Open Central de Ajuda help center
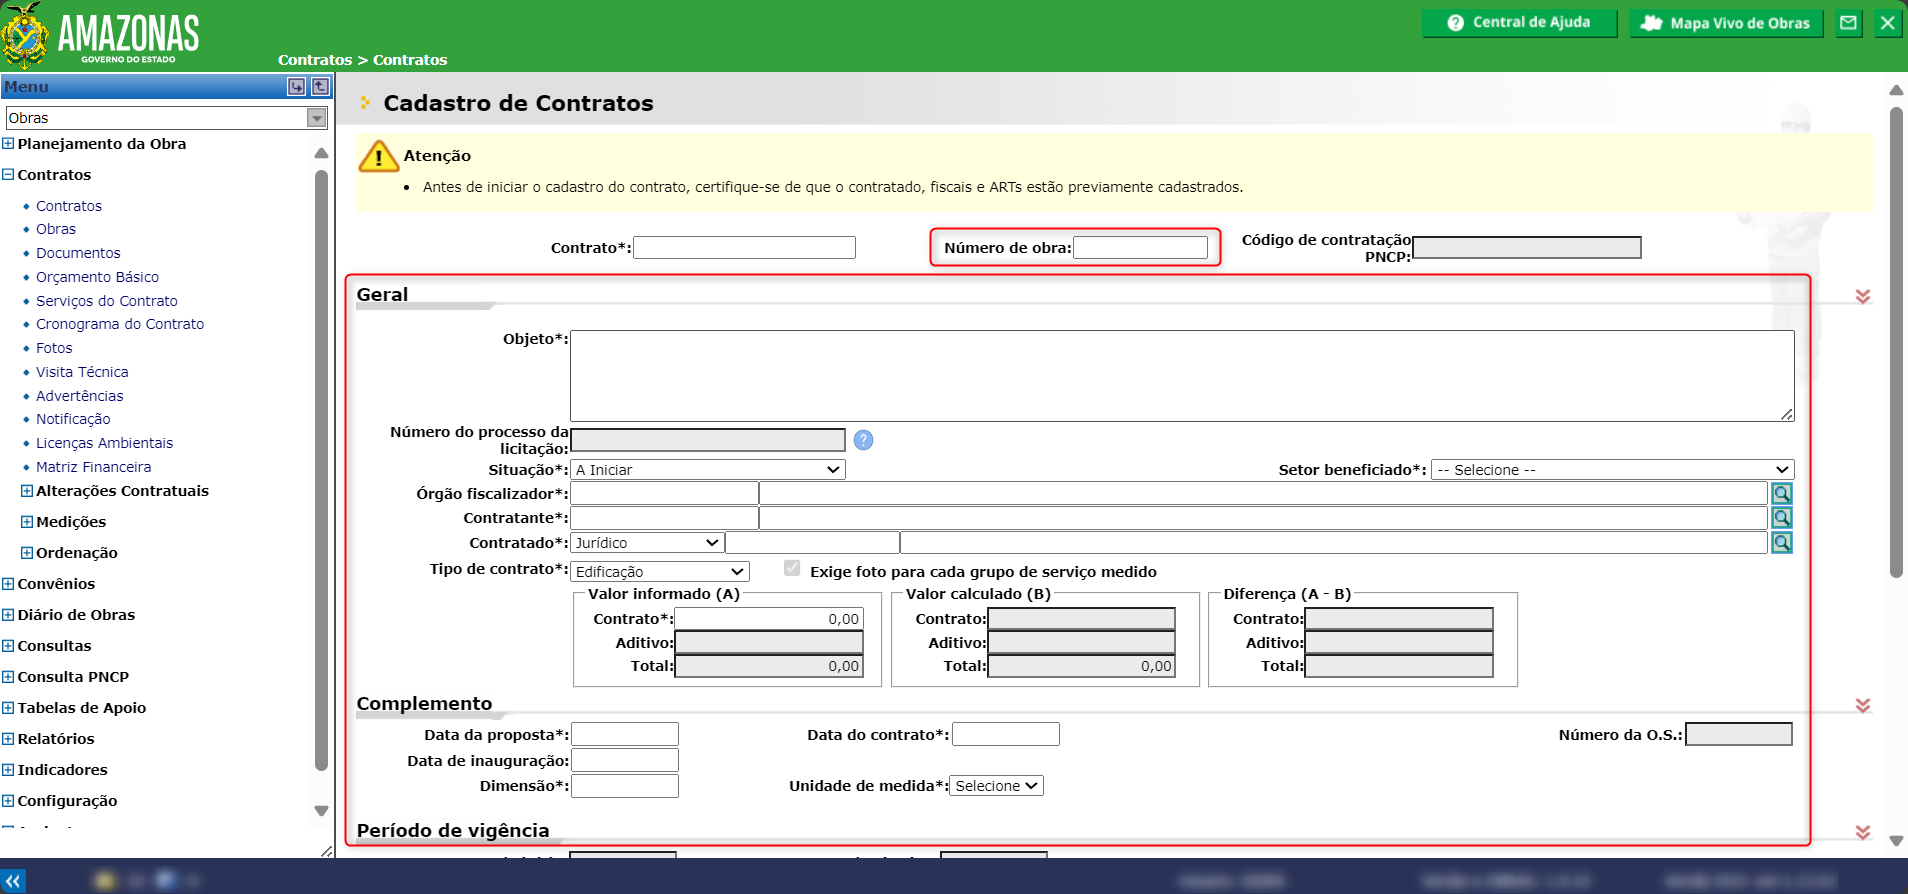This screenshot has width=1908, height=894. pyautogui.click(x=1519, y=23)
